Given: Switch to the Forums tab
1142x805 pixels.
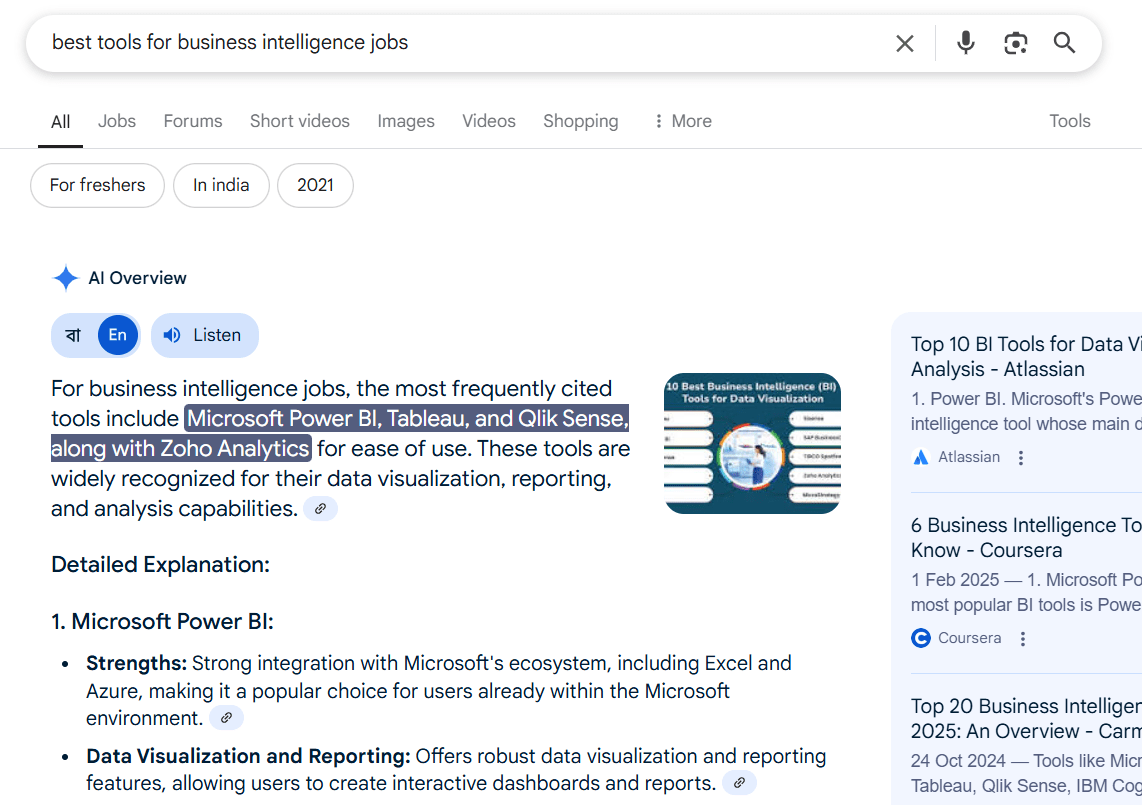Looking at the screenshot, I should pyautogui.click(x=192, y=121).
